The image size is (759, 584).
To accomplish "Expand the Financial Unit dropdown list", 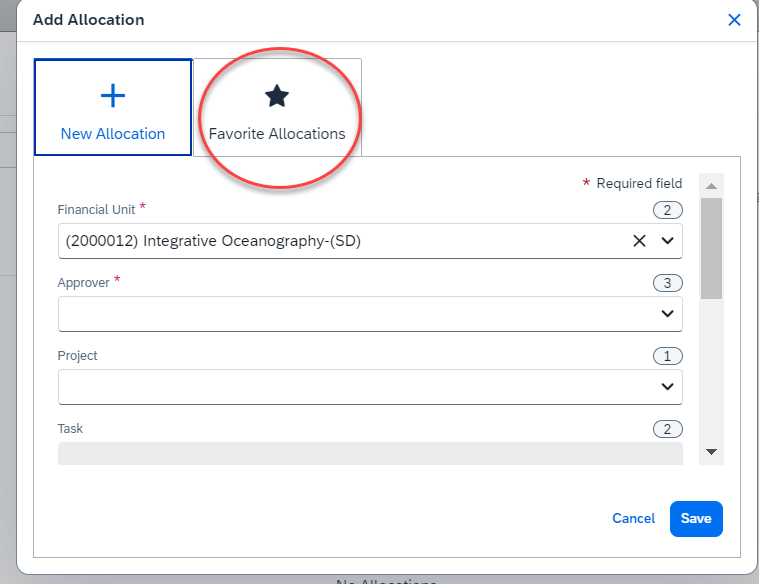I will pos(667,241).
